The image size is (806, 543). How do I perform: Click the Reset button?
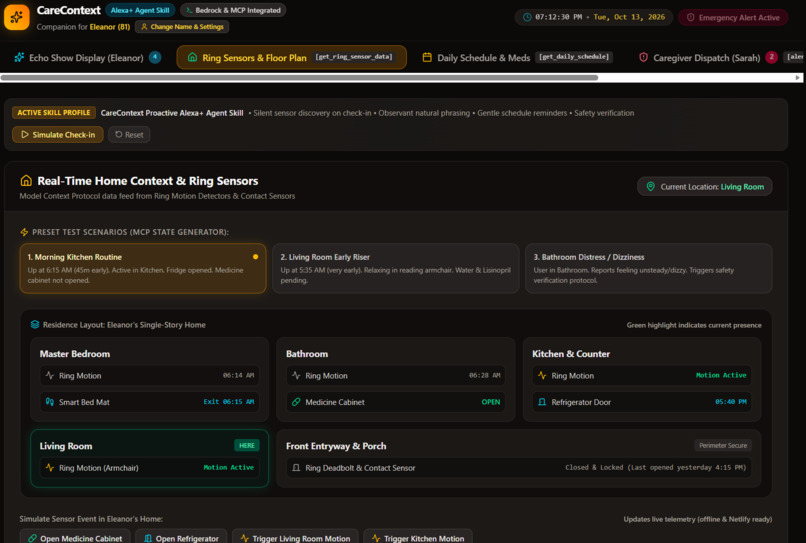(129, 135)
